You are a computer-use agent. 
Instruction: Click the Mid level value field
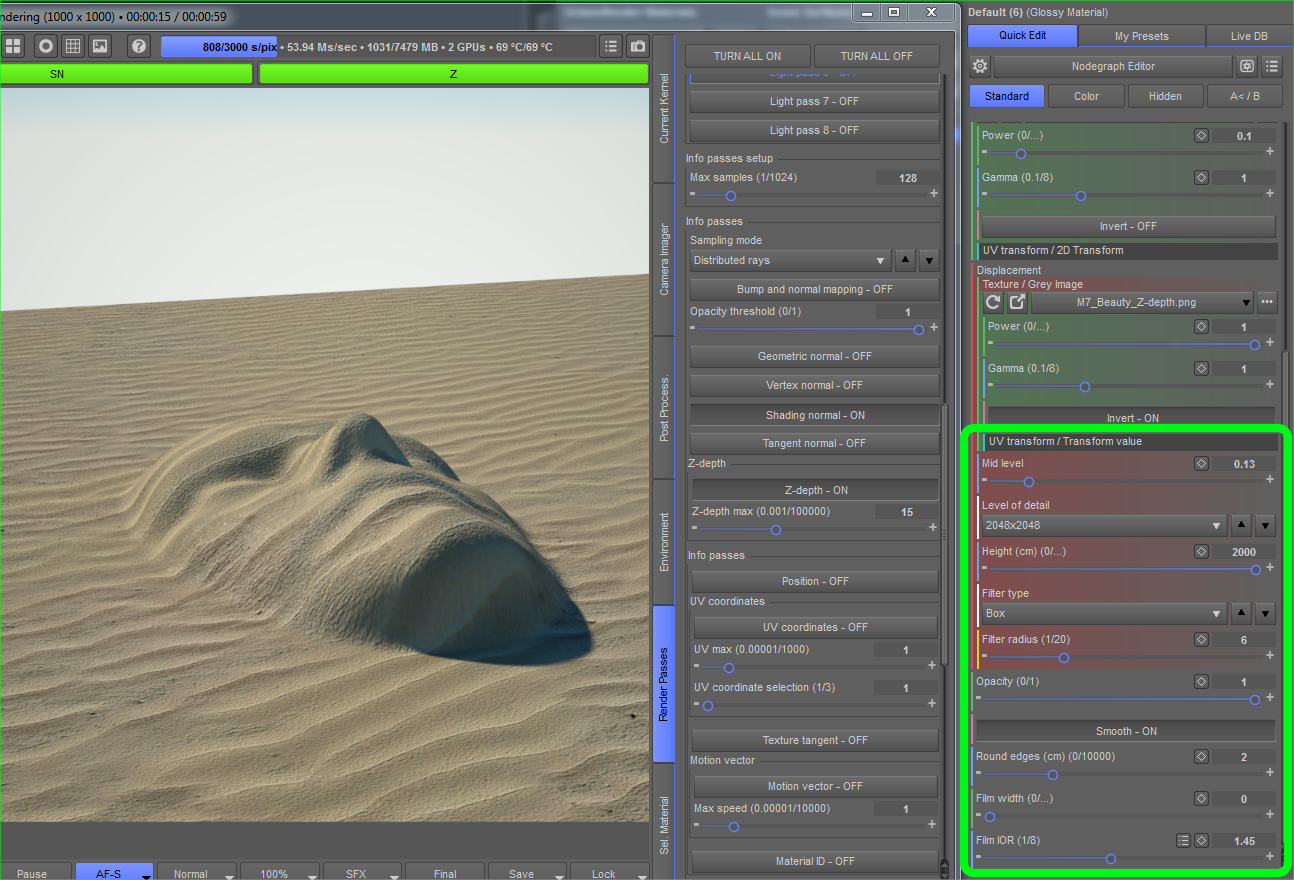click(1243, 464)
